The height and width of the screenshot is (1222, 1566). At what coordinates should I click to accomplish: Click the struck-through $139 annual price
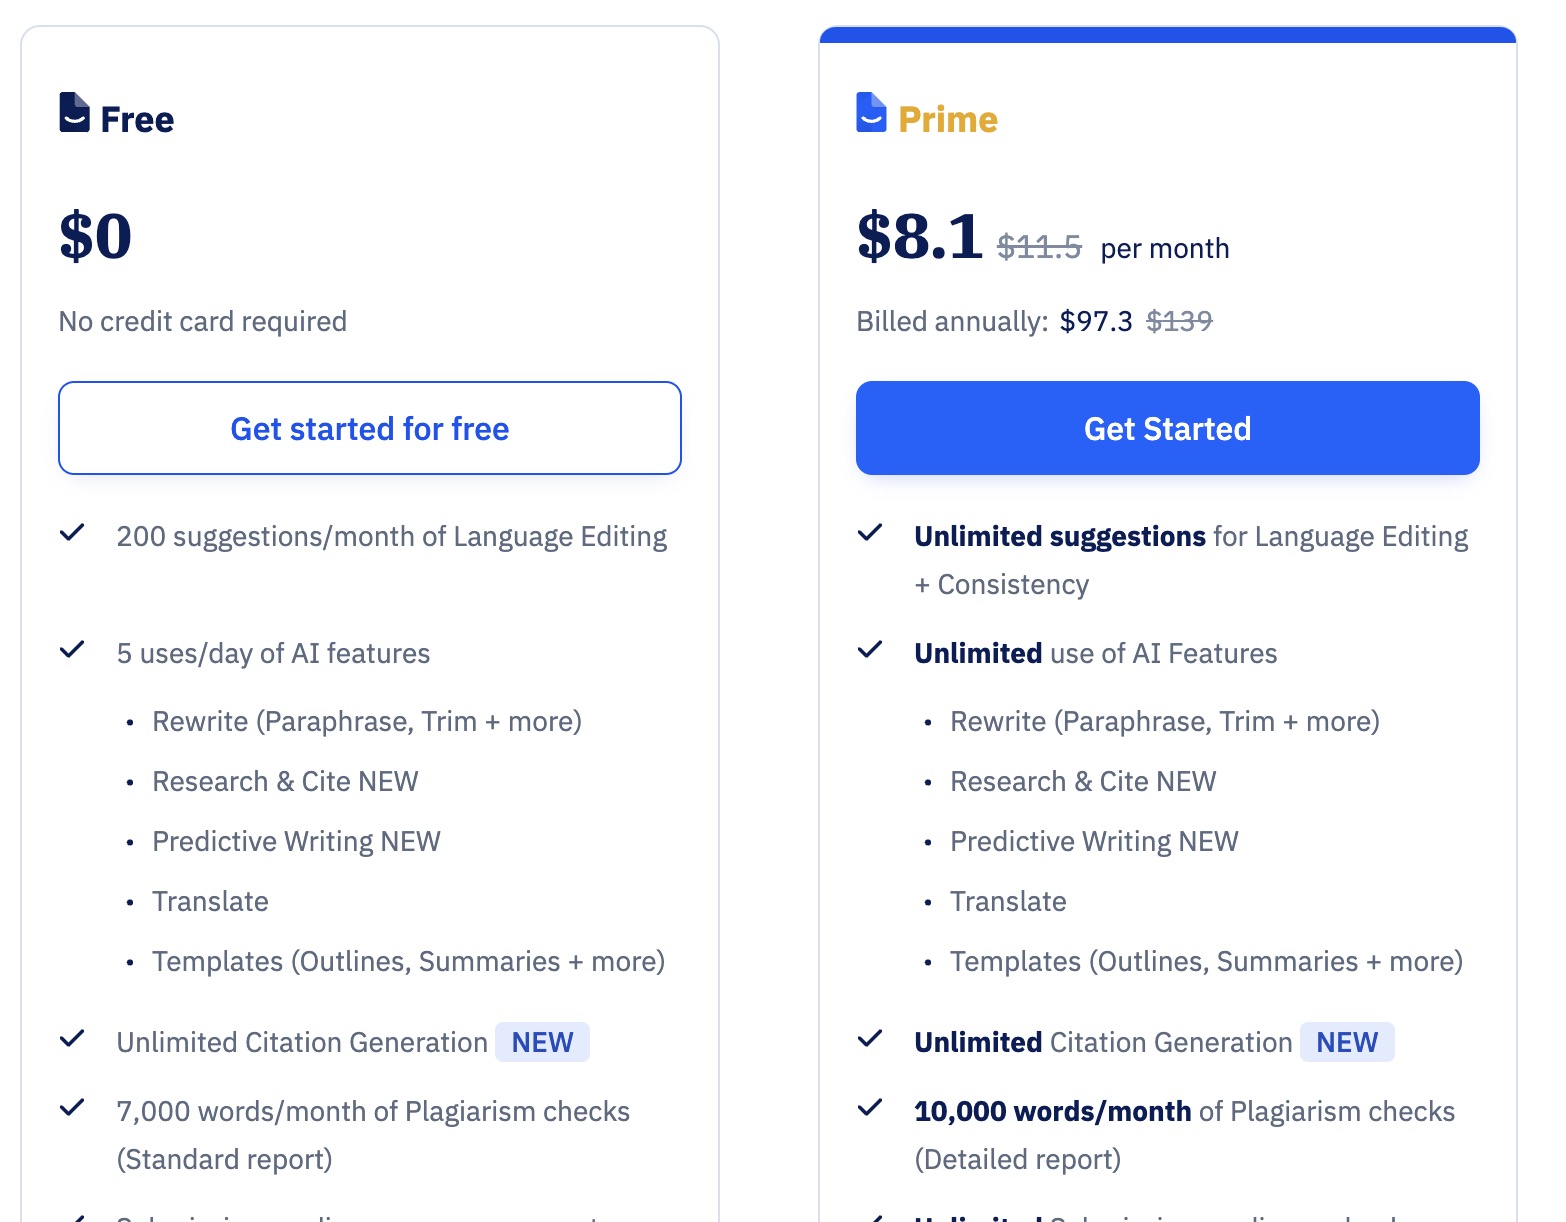(1179, 321)
